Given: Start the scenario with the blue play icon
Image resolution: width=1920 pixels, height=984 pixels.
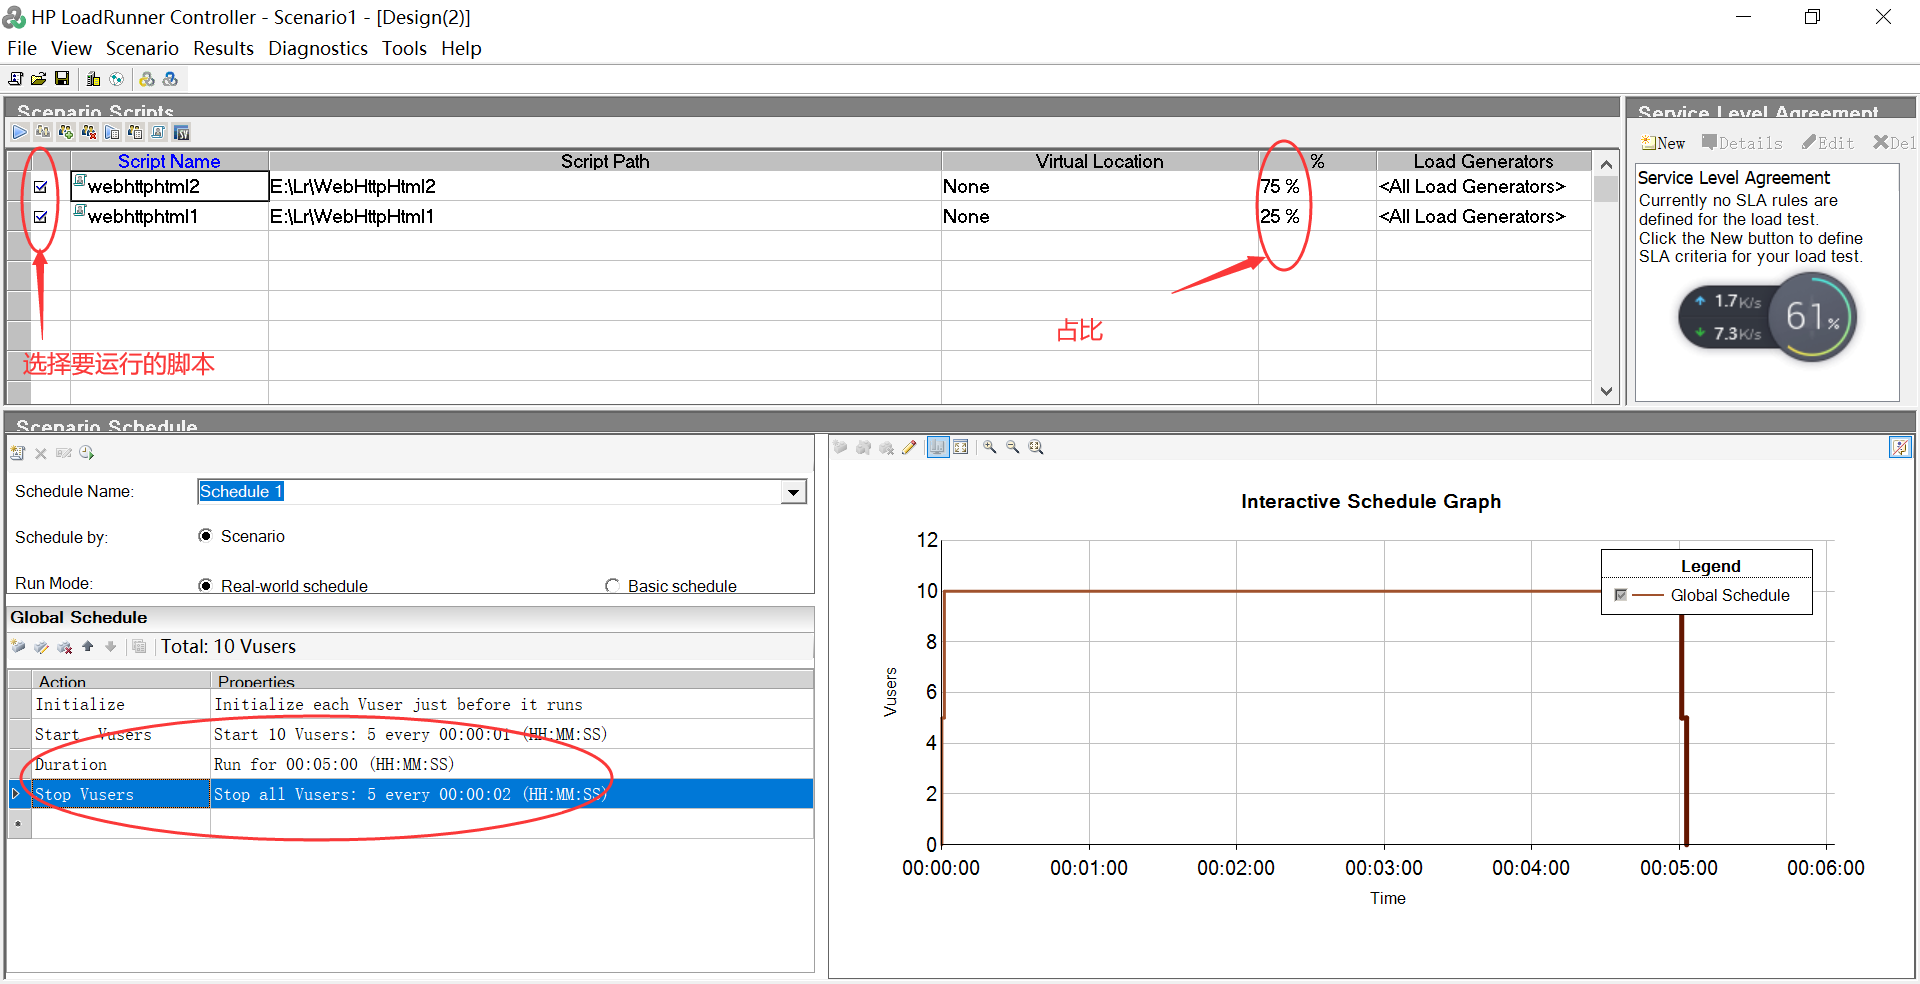Looking at the screenshot, I should click(20, 132).
